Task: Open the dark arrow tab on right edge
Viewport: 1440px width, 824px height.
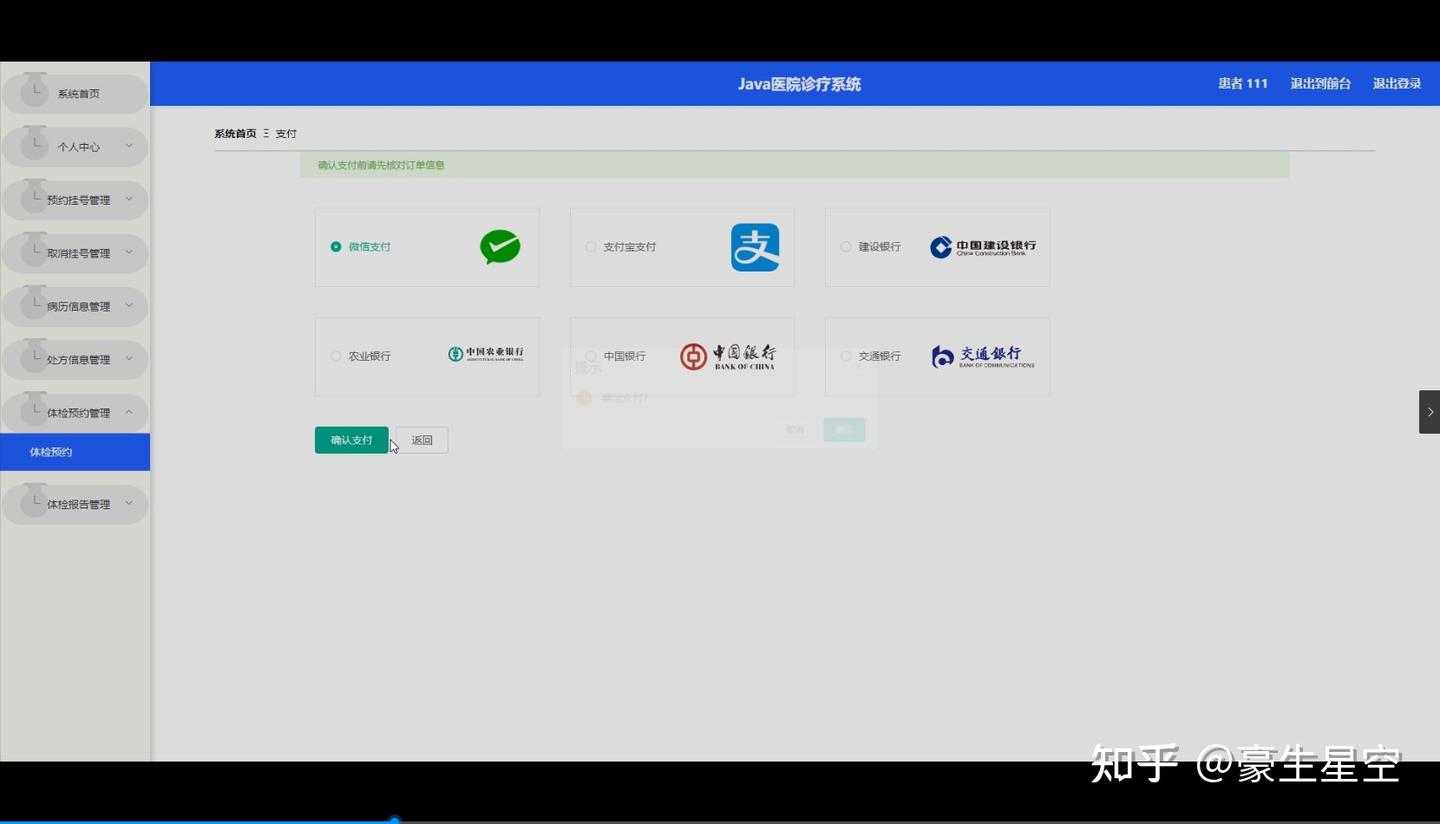Action: (1430, 412)
